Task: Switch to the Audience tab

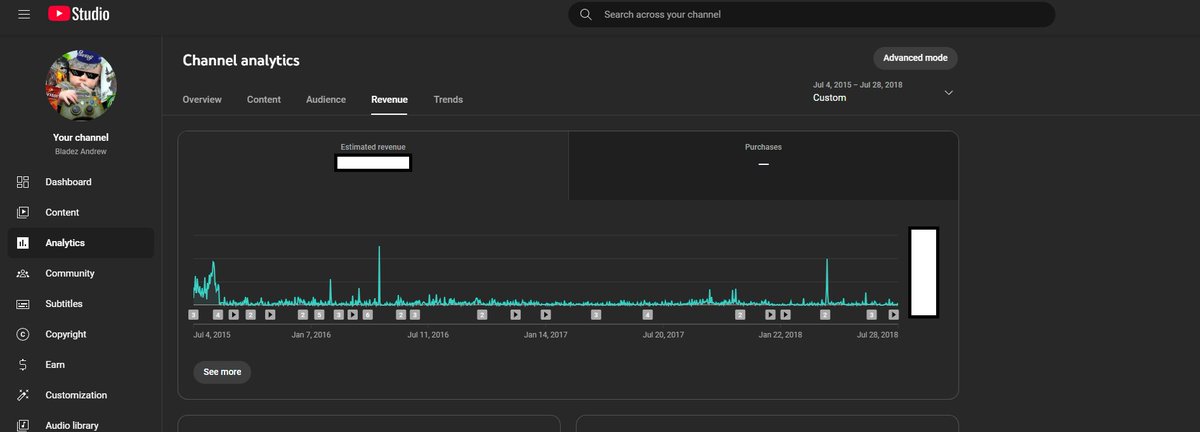Action: [326, 100]
